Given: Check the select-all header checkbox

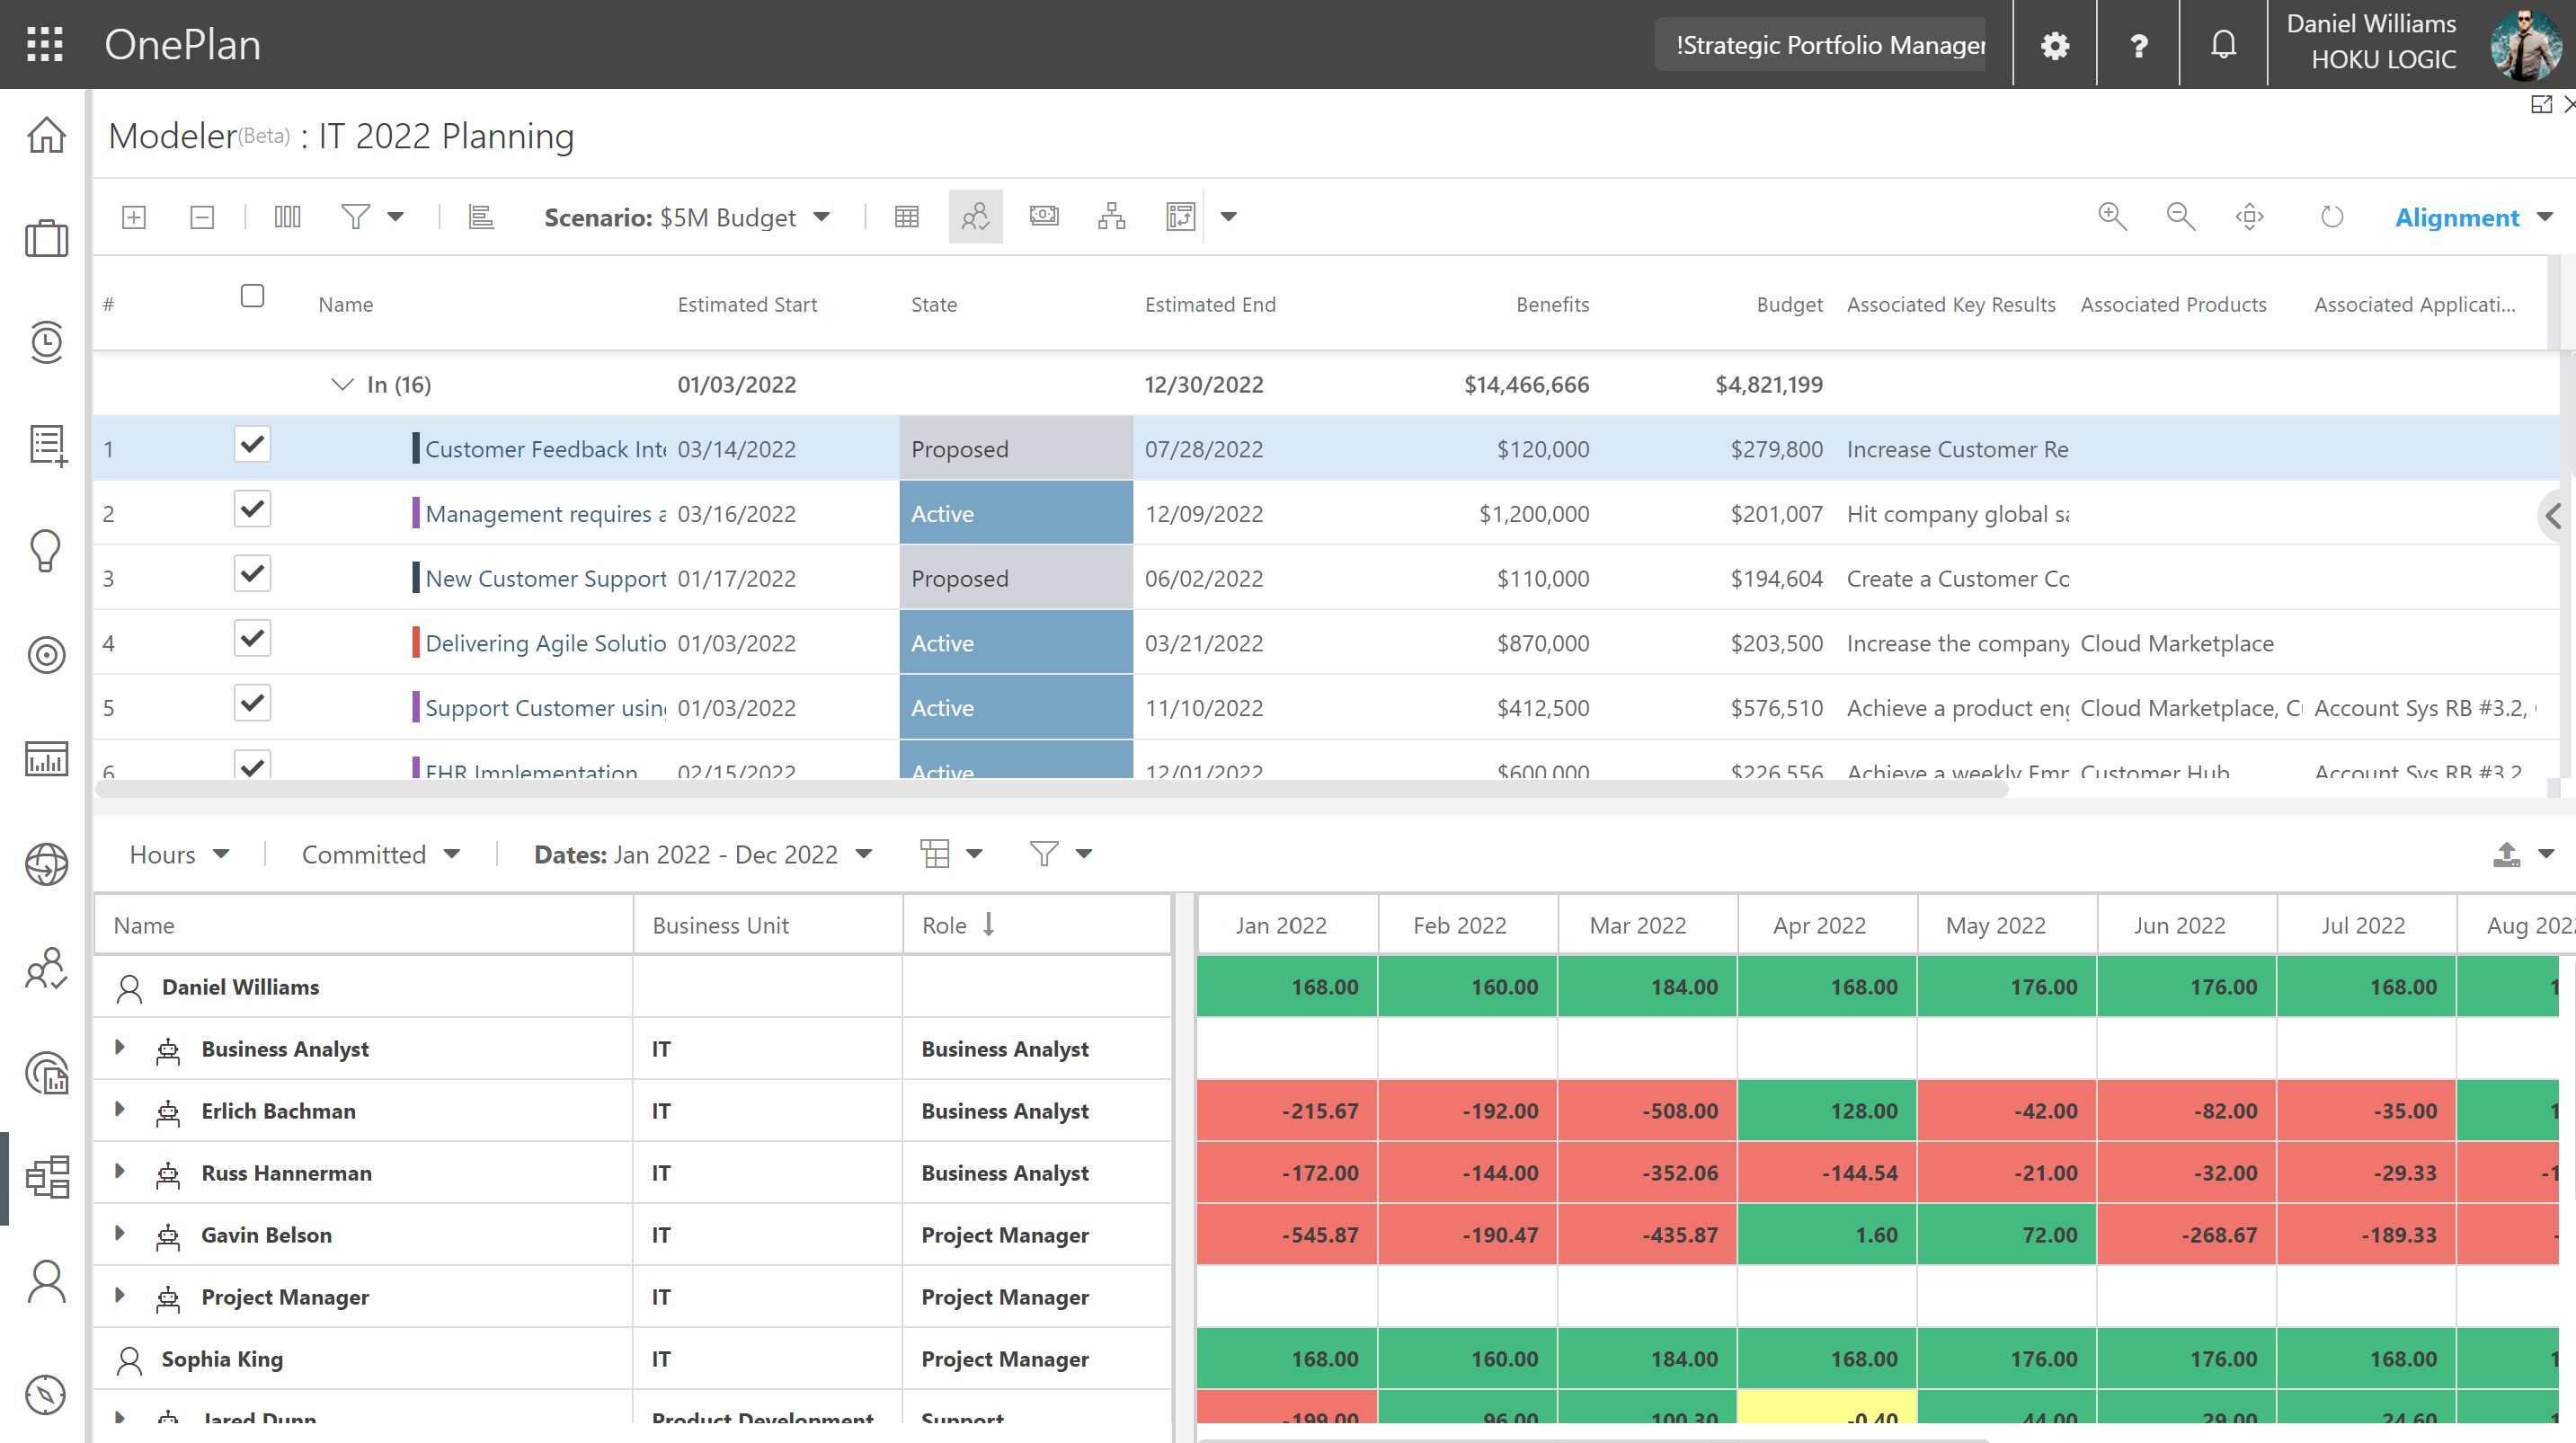Looking at the screenshot, I should pyautogui.click(x=252, y=296).
